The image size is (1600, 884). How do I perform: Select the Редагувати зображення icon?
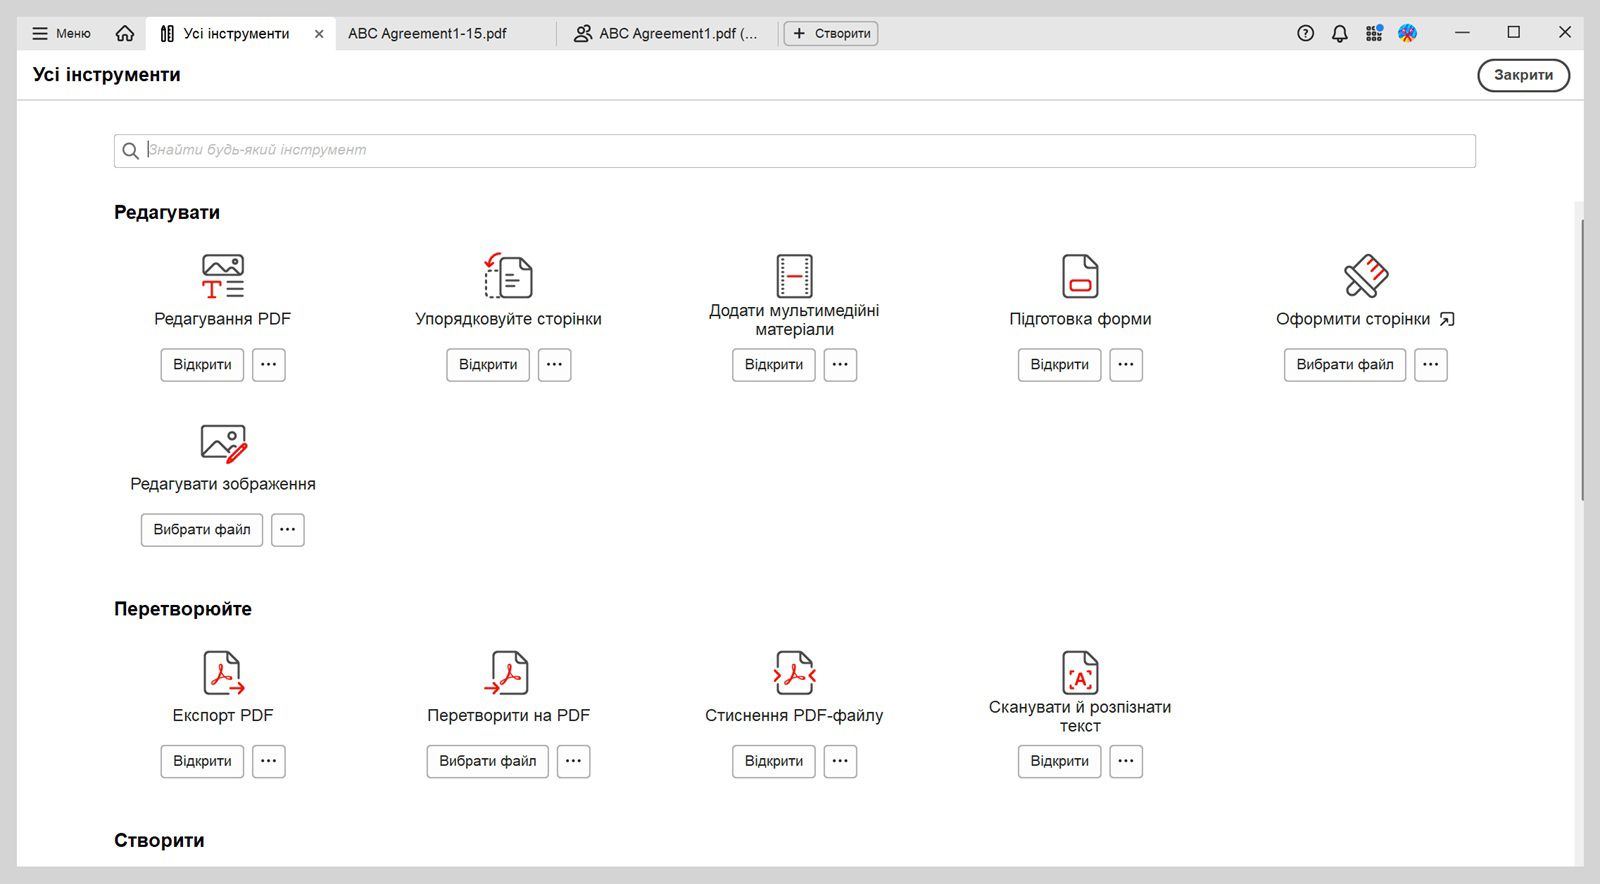(223, 443)
